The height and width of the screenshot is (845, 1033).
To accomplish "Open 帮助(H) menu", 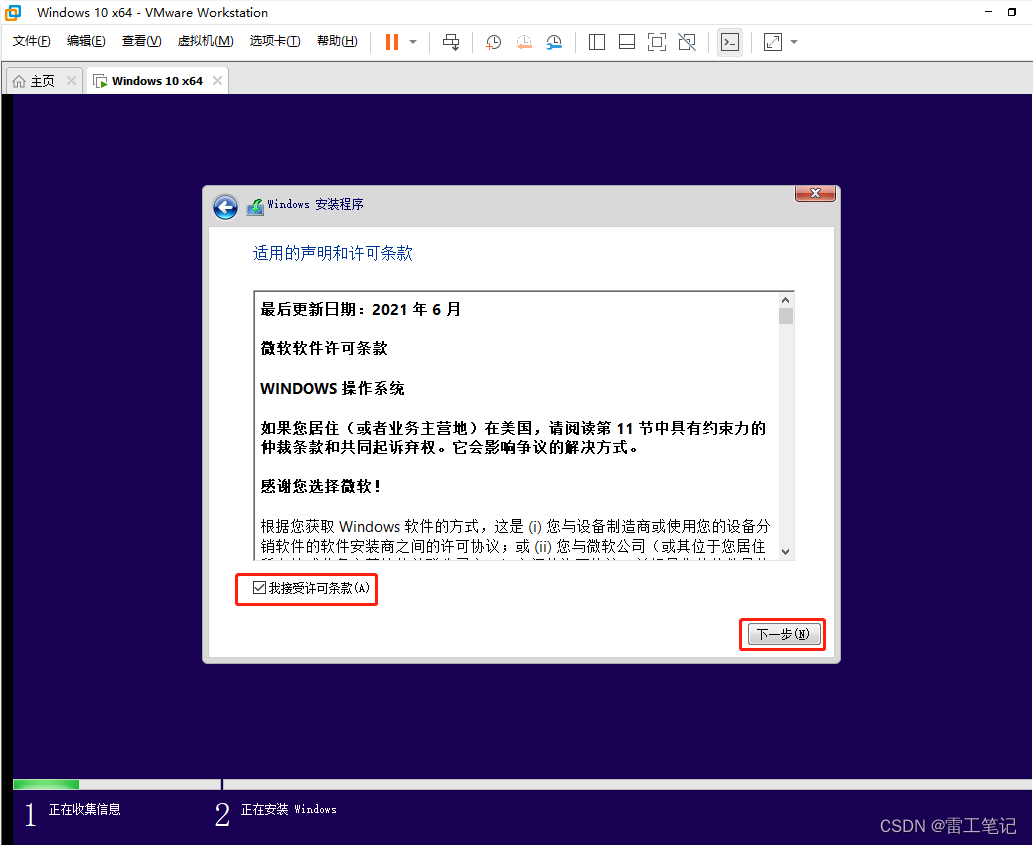I will pyautogui.click(x=337, y=41).
